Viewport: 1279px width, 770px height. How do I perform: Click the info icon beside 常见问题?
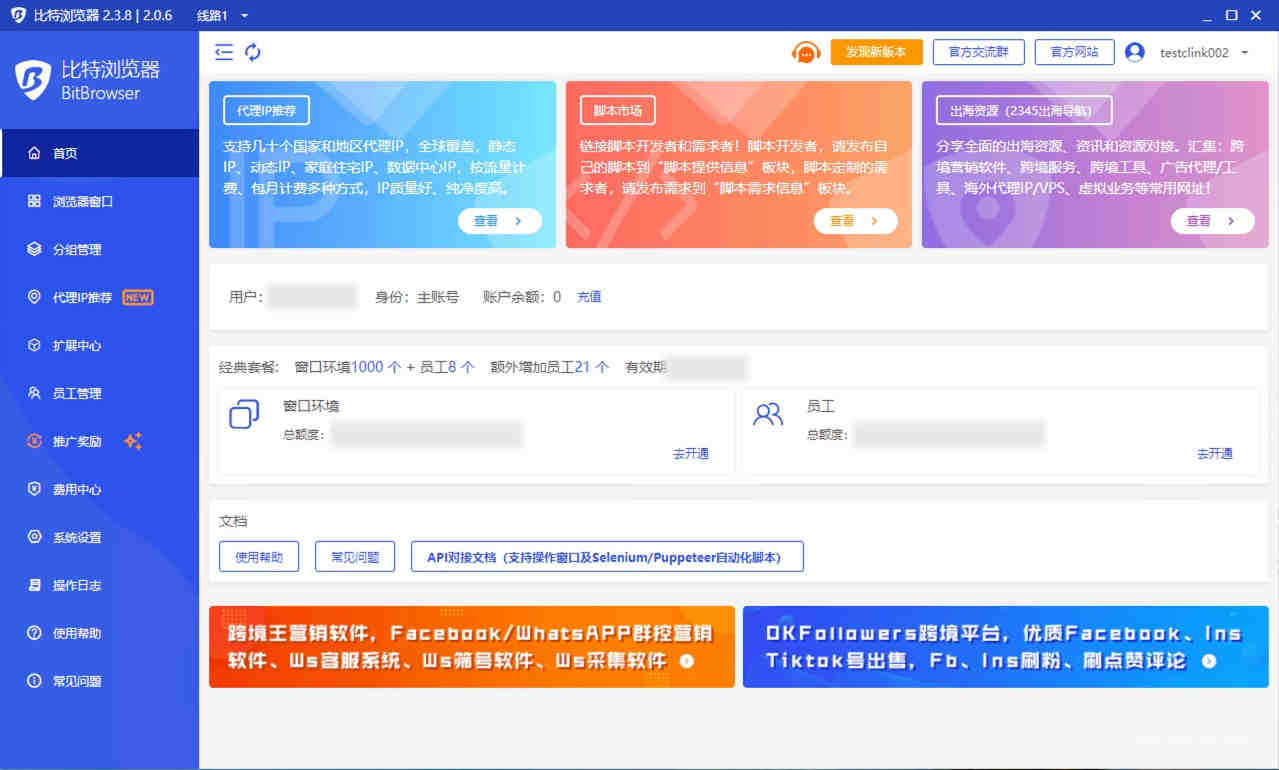tap(34, 681)
